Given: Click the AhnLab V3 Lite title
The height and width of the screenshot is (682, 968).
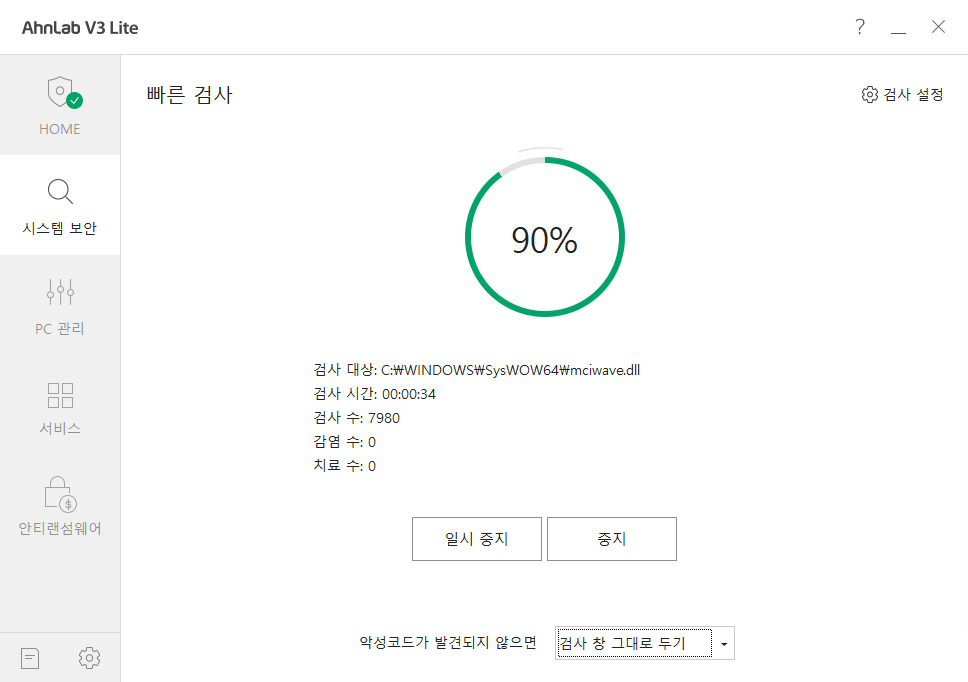Looking at the screenshot, I should tap(80, 28).
